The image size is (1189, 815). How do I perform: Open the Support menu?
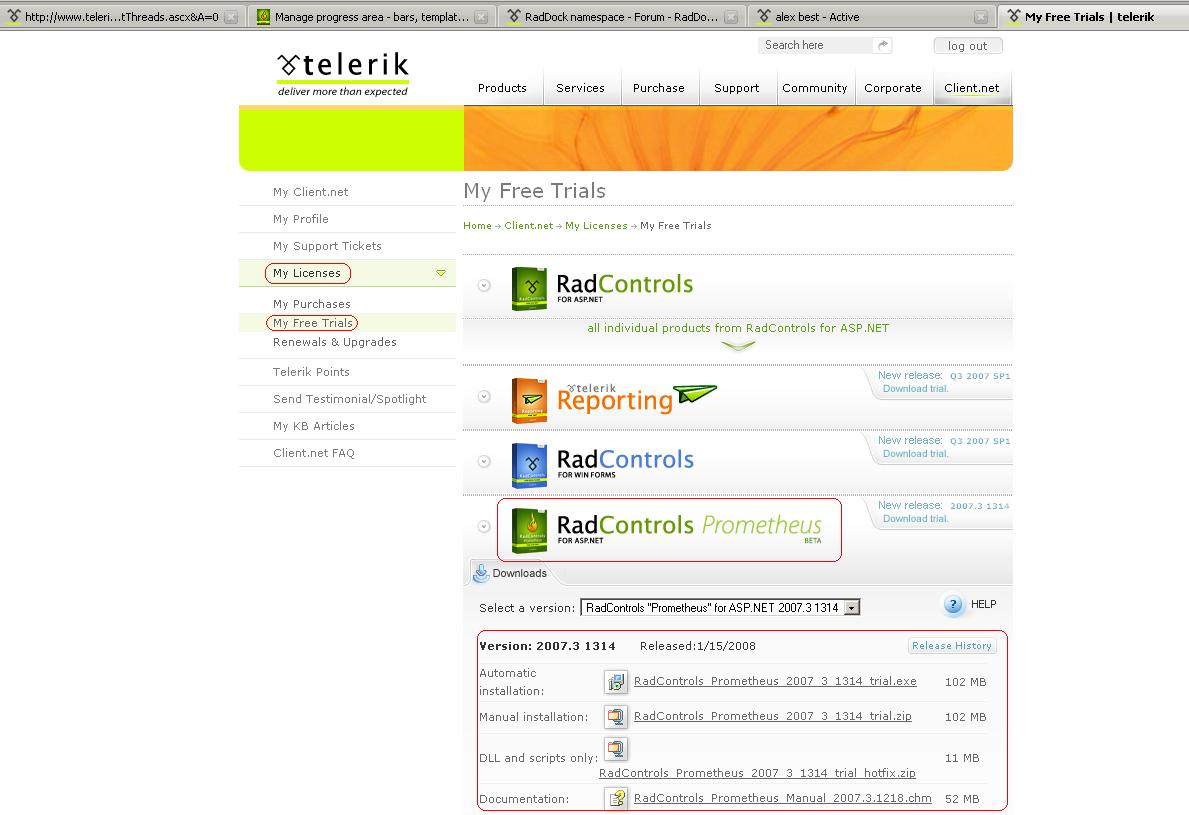coord(736,88)
